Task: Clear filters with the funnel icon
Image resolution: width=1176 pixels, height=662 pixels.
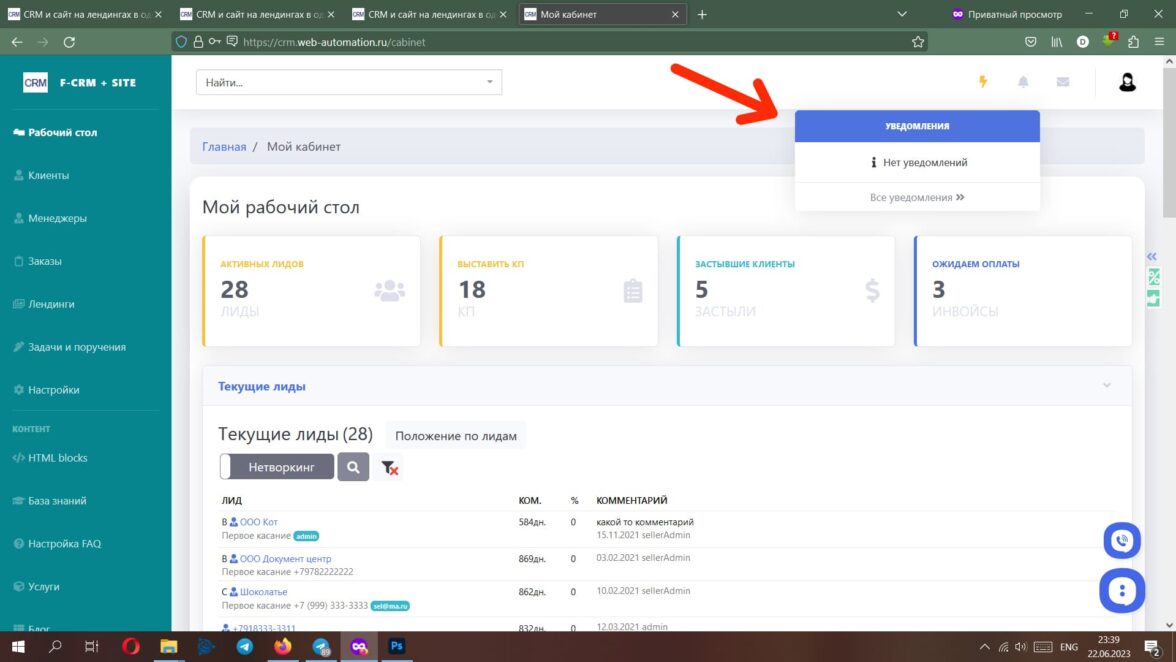Action: pyautogui.click(x=390, y=467)
